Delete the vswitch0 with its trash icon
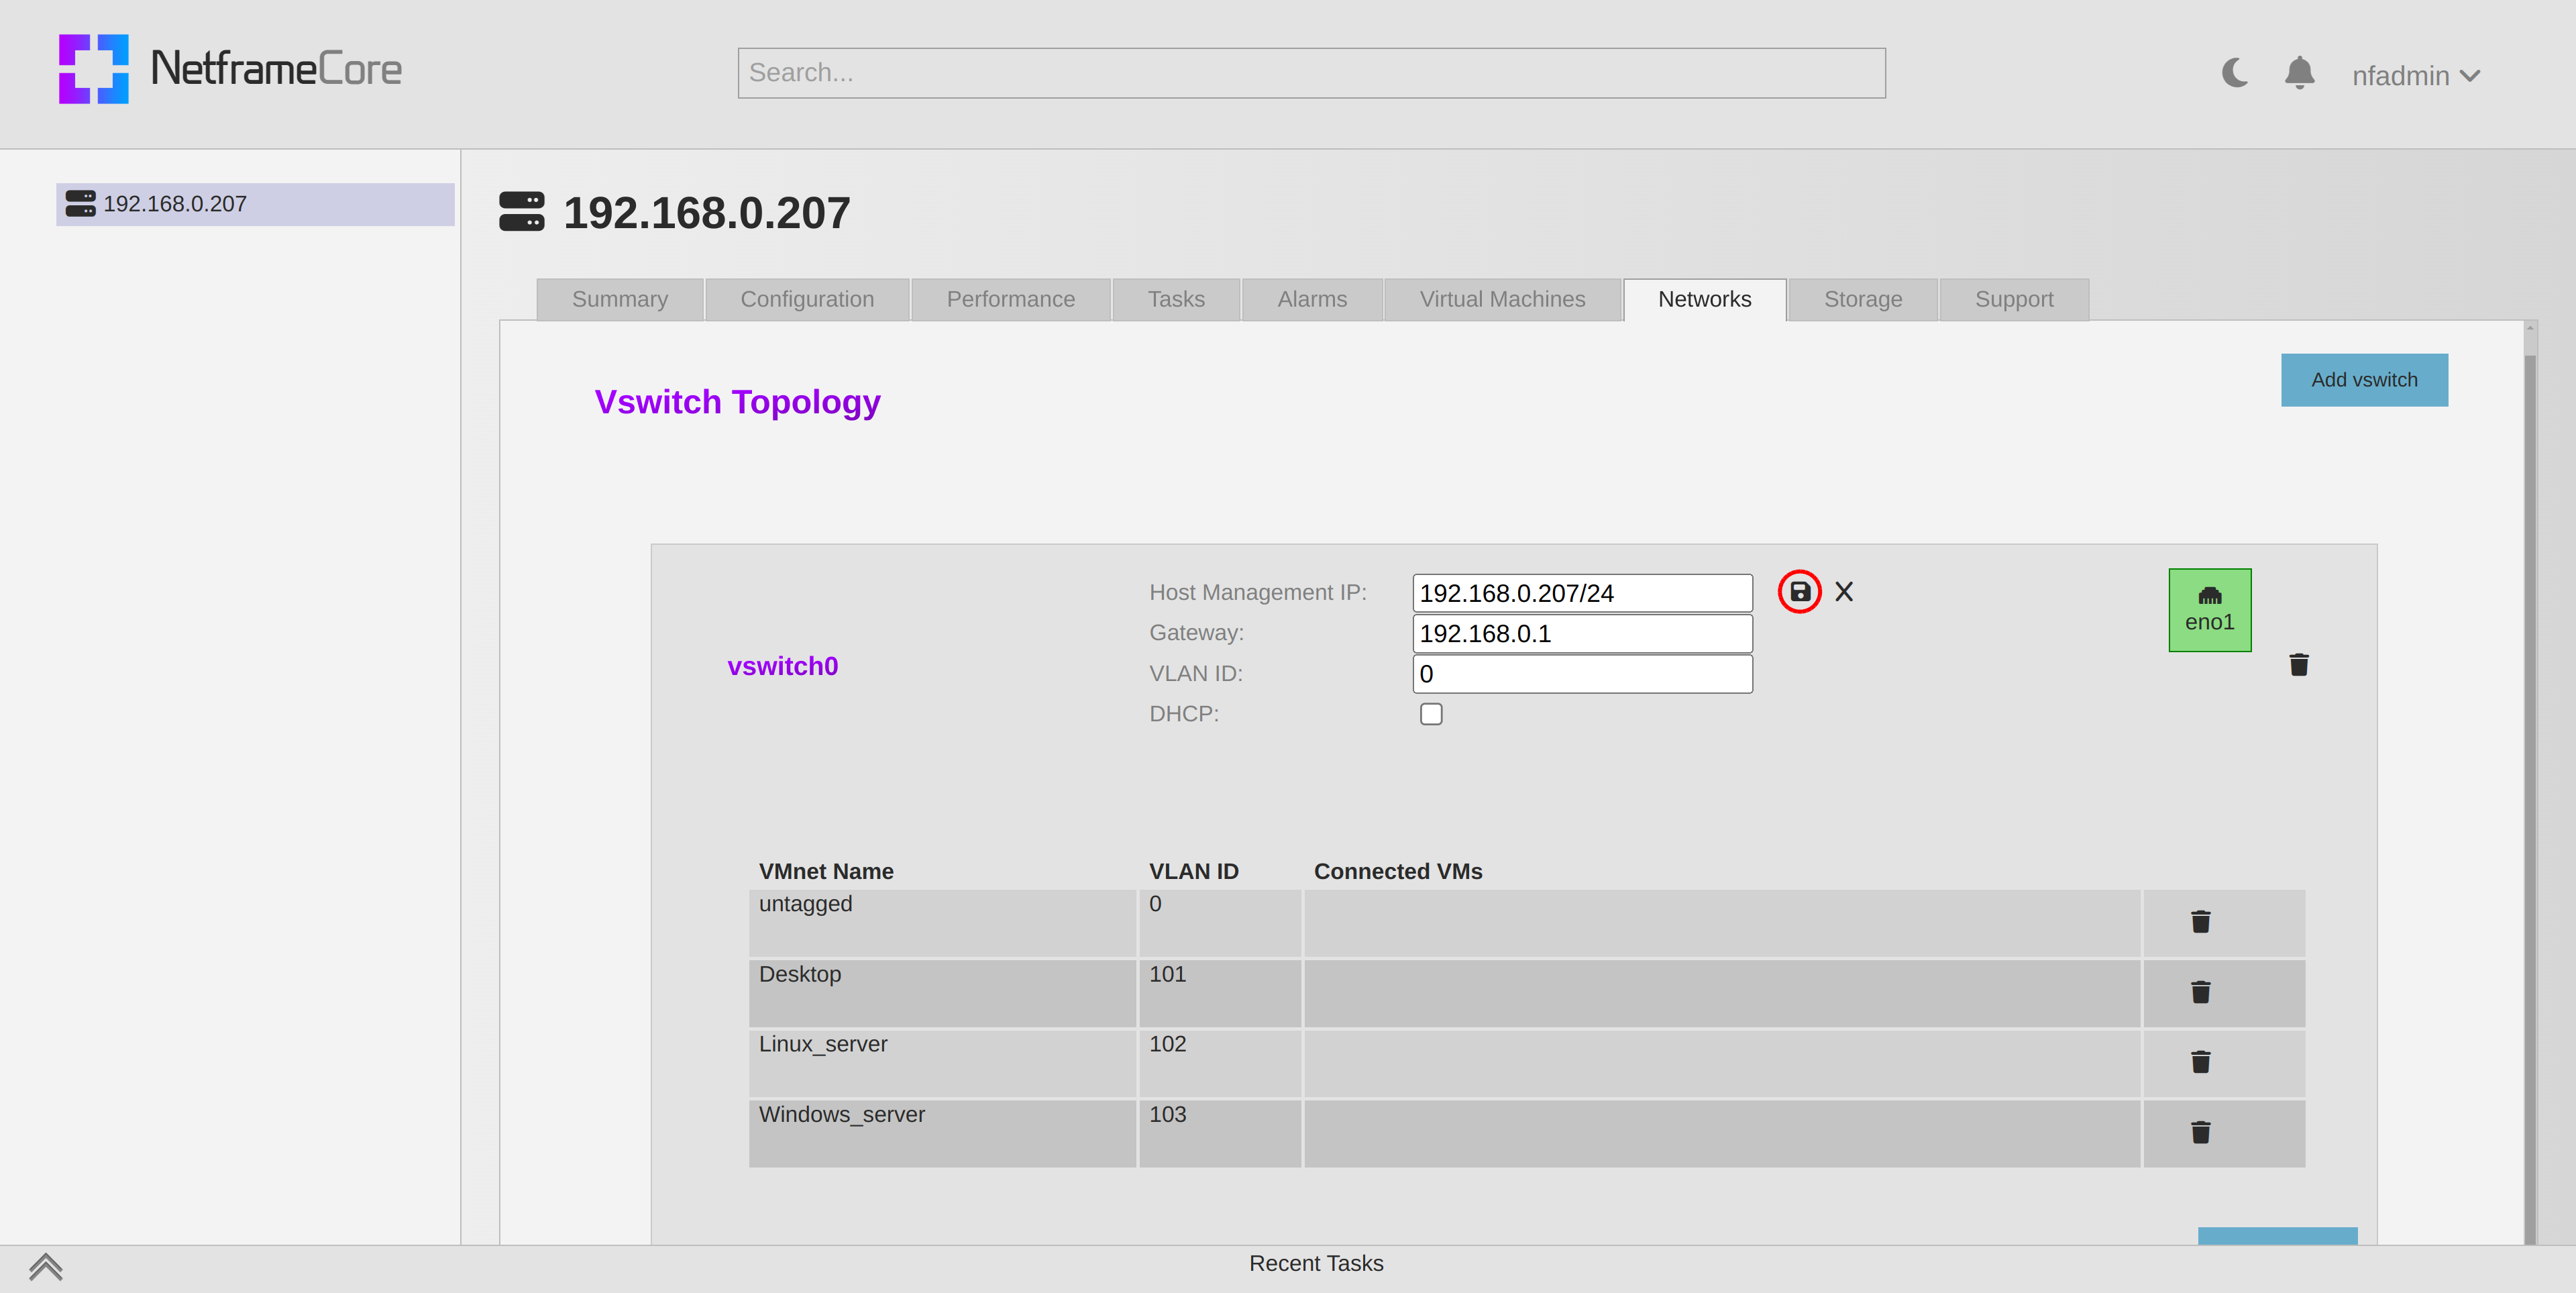2576x1293 pixels. pos(2299,665)
